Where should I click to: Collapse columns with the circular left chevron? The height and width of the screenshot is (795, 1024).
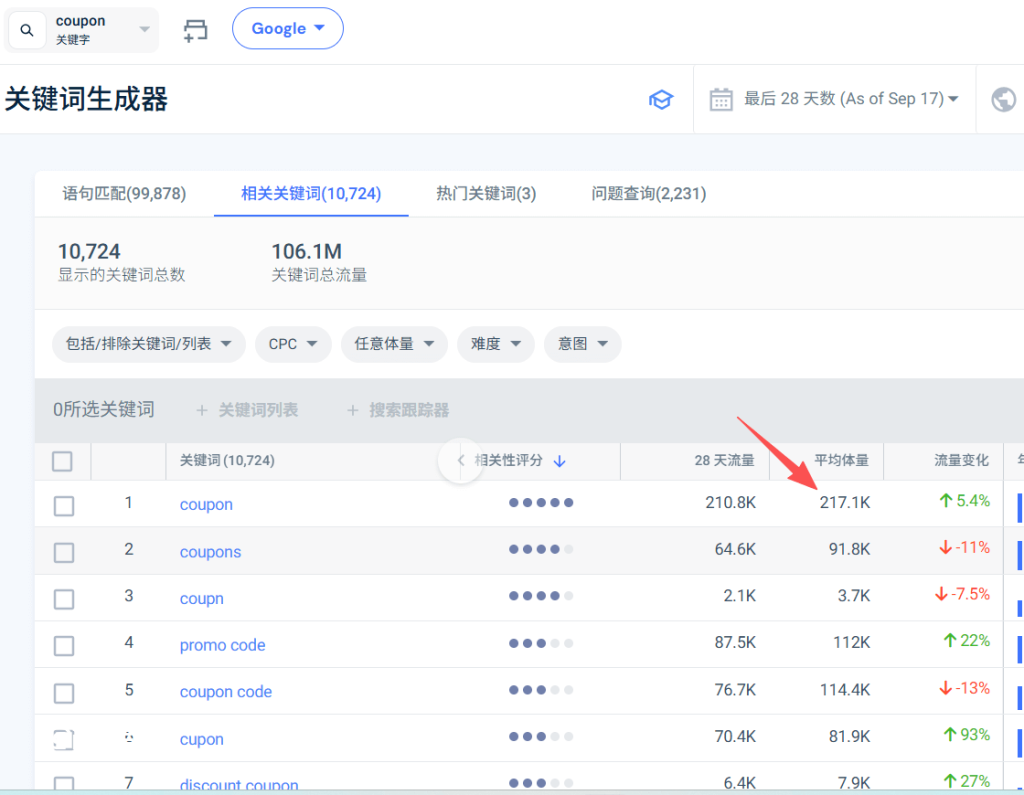pyautogui.click(x=460, y=461)
